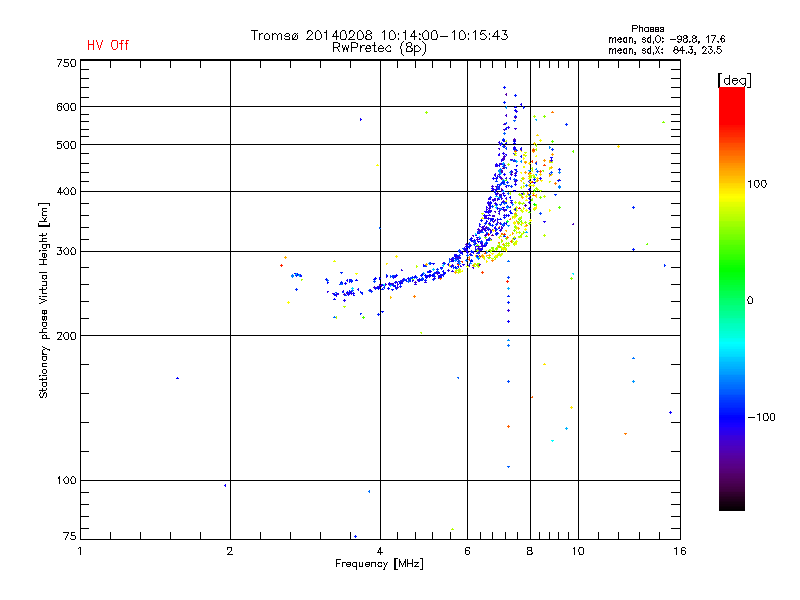Click the 300 tick on height axis
This screenshot has height=600, width=800.
(66, 251)
